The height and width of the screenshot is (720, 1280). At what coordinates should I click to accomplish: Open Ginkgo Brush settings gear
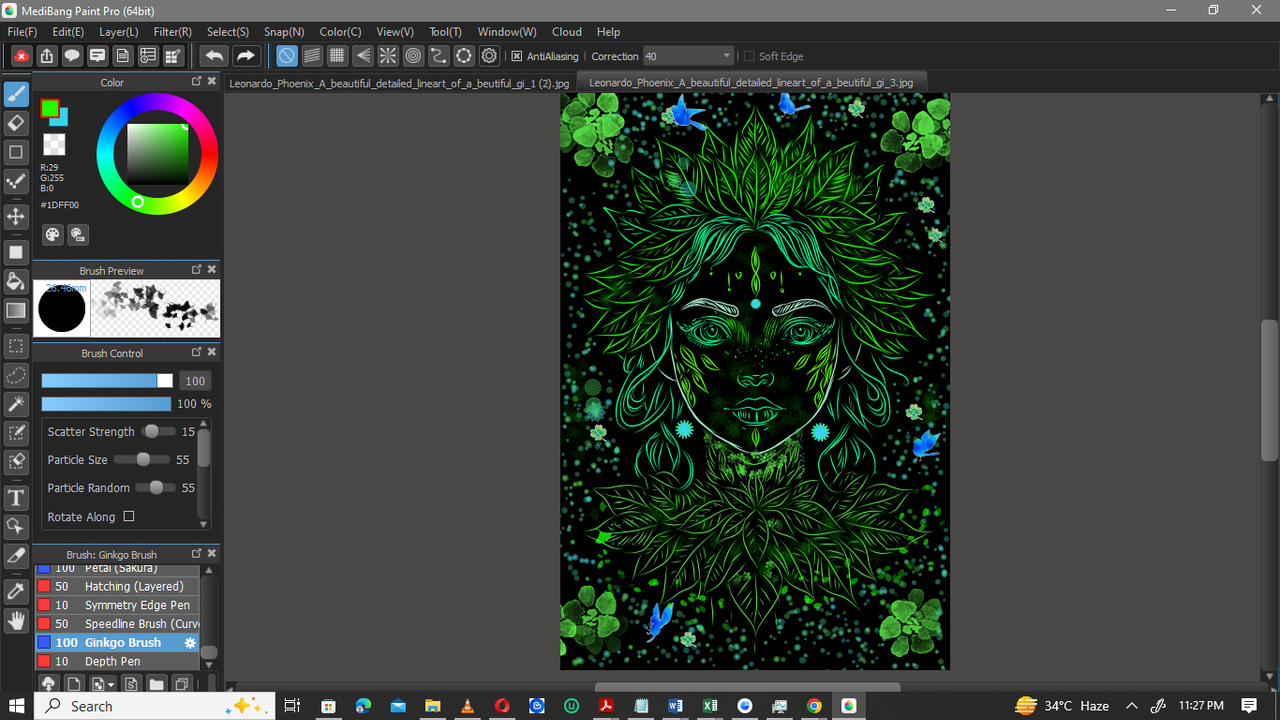pos(190,643)
